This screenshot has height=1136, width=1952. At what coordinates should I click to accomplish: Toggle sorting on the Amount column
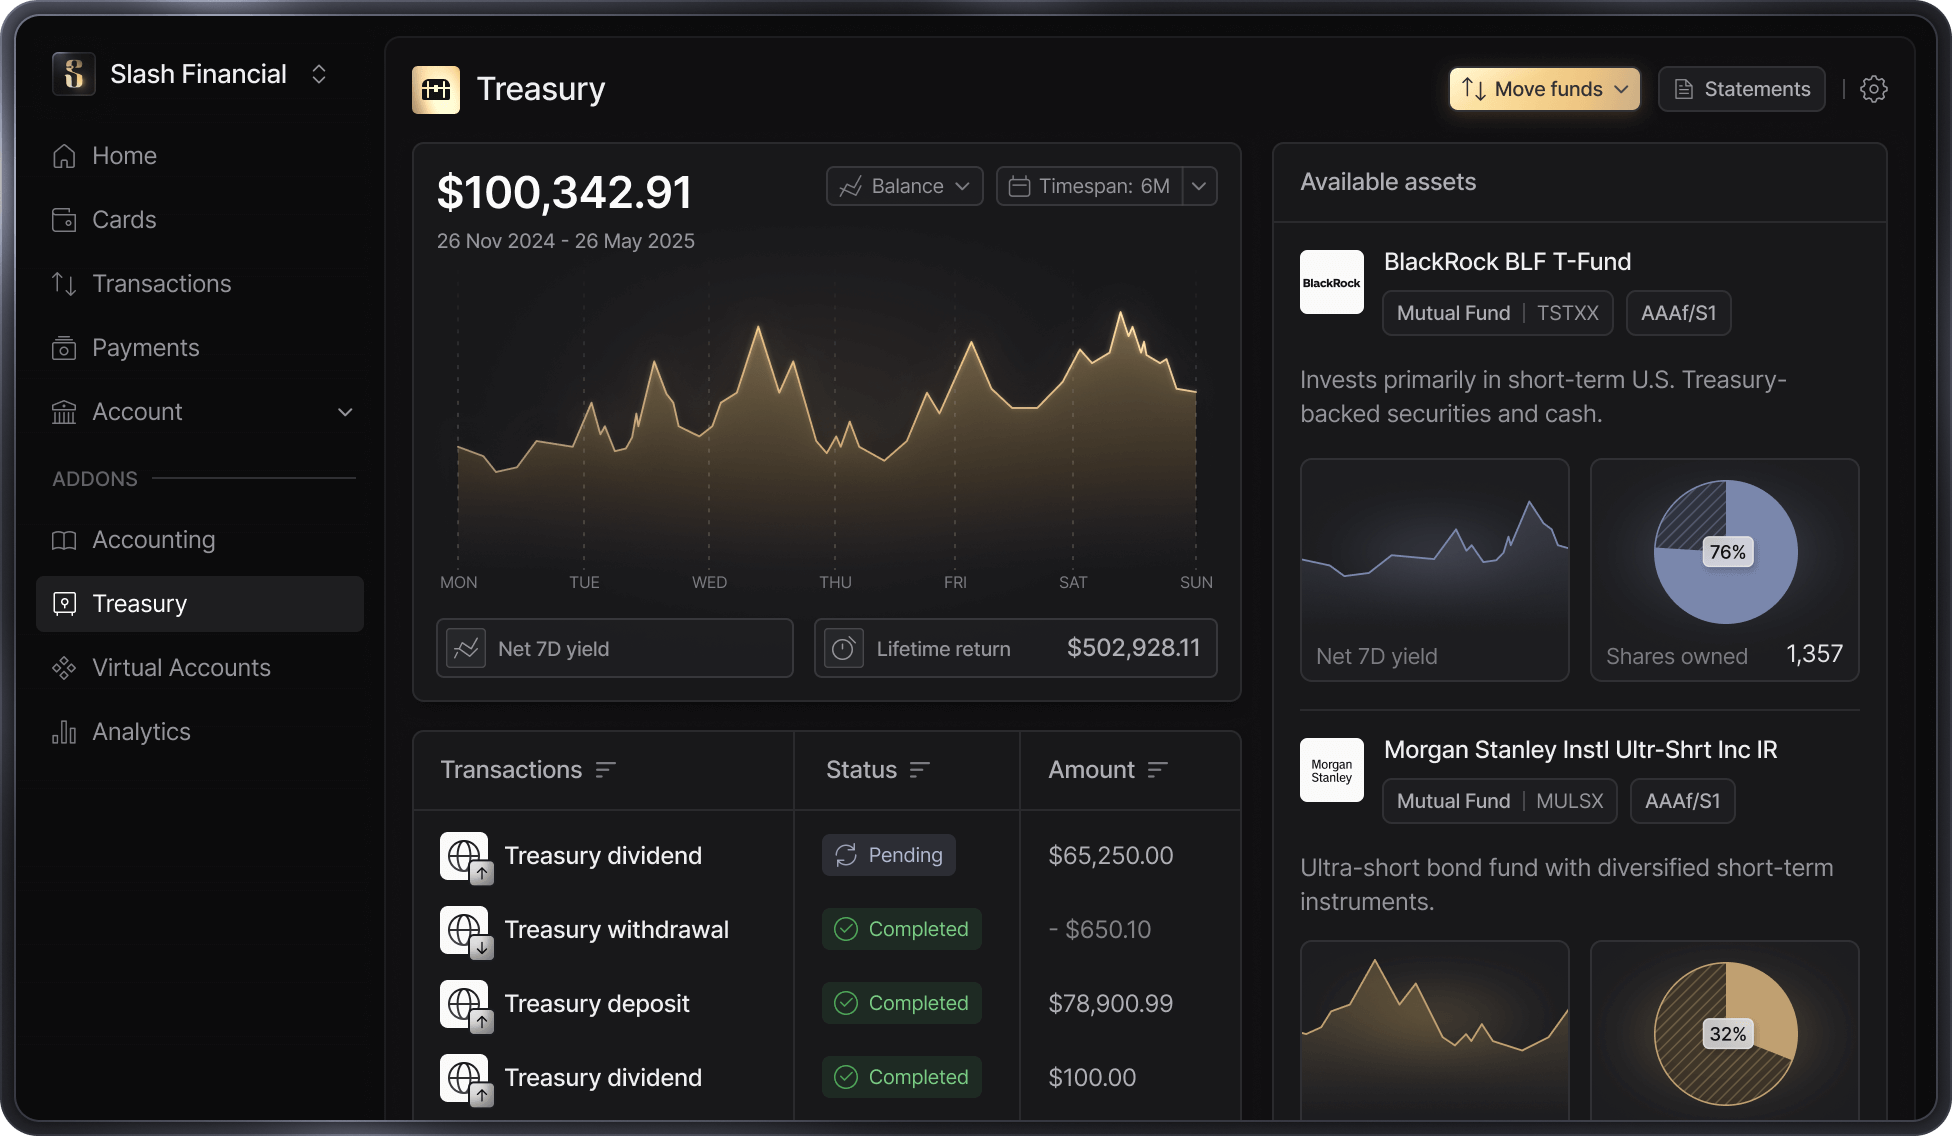point(1157,770)
